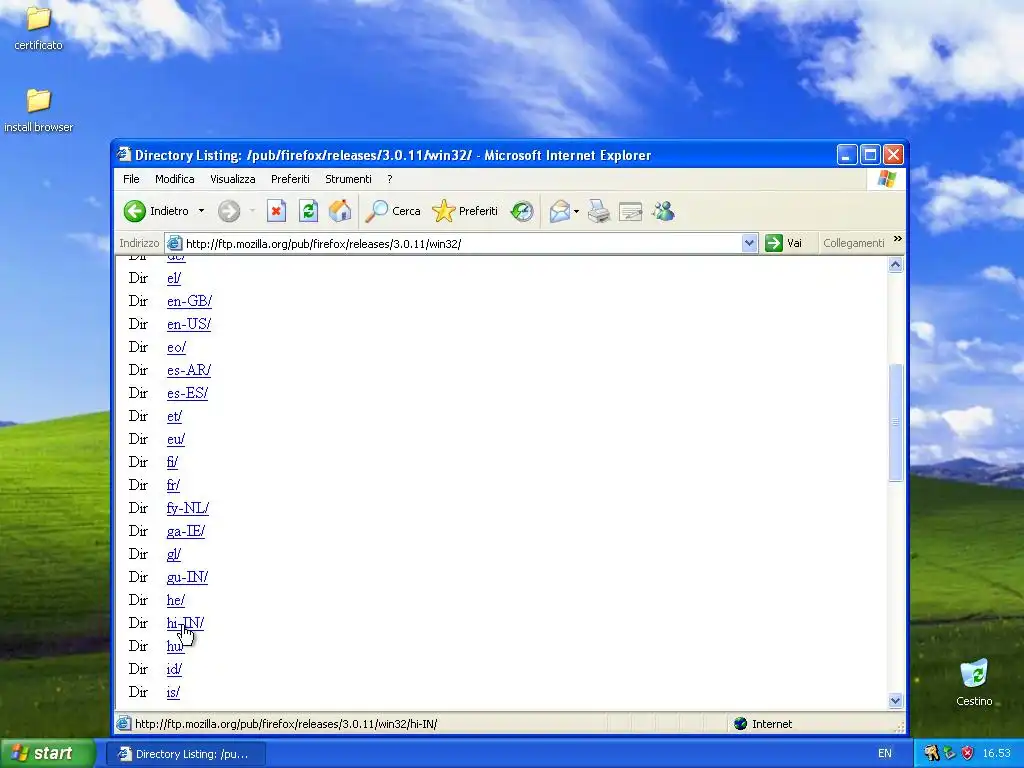Open the is/ directory link
1024x768 pixels.
(x=173, y=692)
